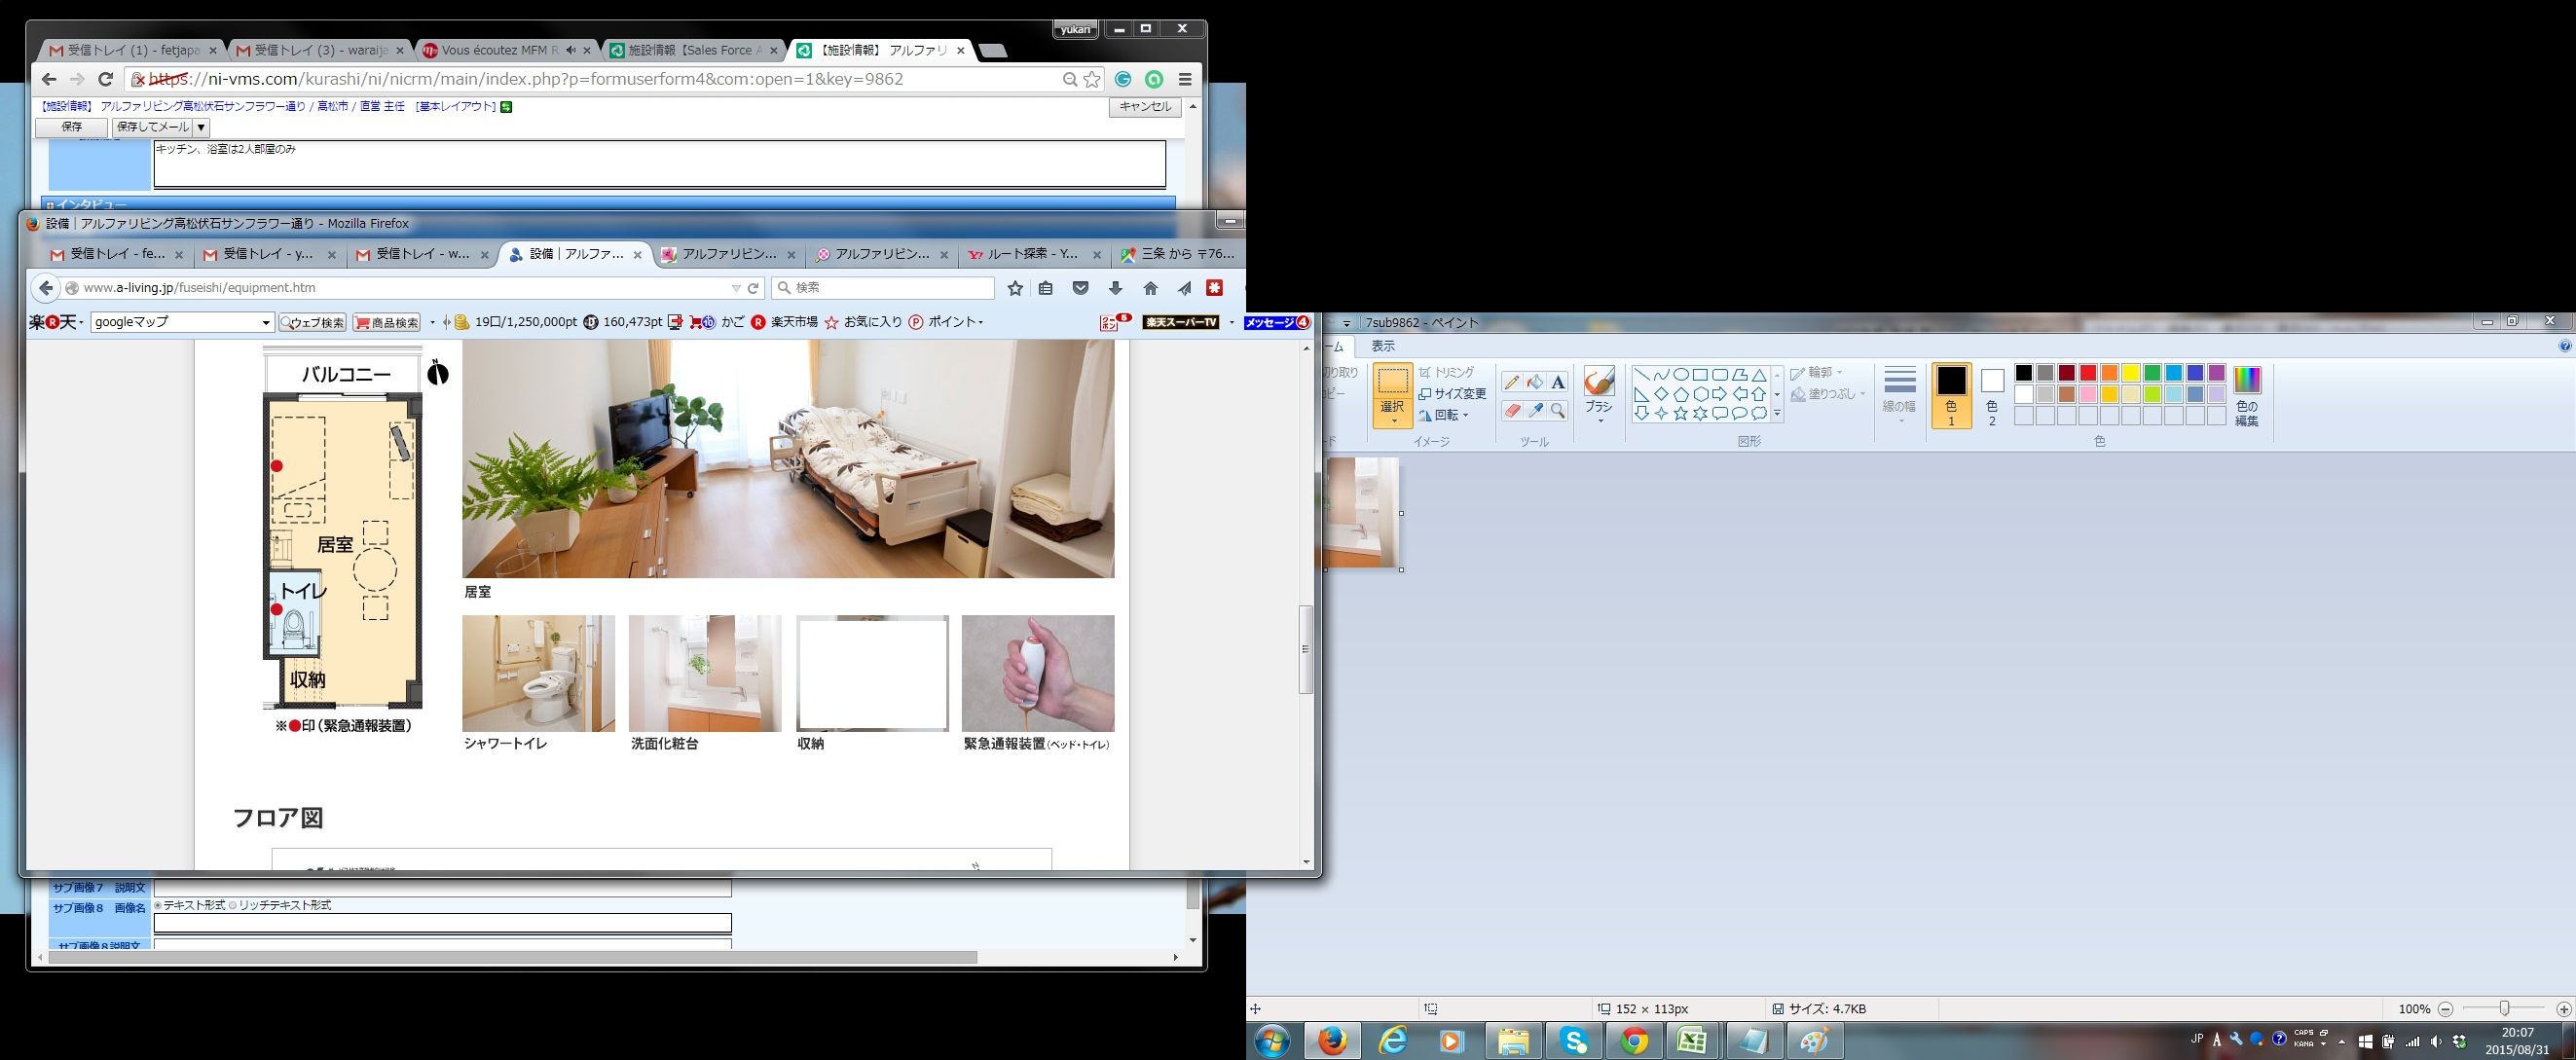The width and height of the screenshot is (2576, 1060).
Task: Select the Fill bucket tool in Paint
Action: [1535, 382]
